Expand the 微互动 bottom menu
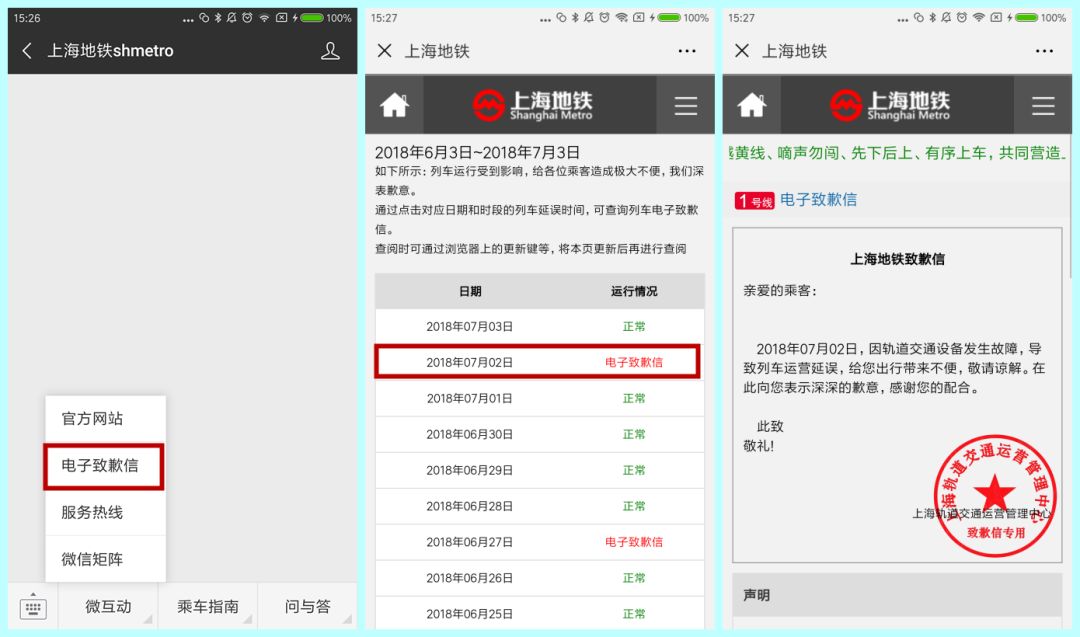Screen dimensions: 1080x637 tap(108, 607)
